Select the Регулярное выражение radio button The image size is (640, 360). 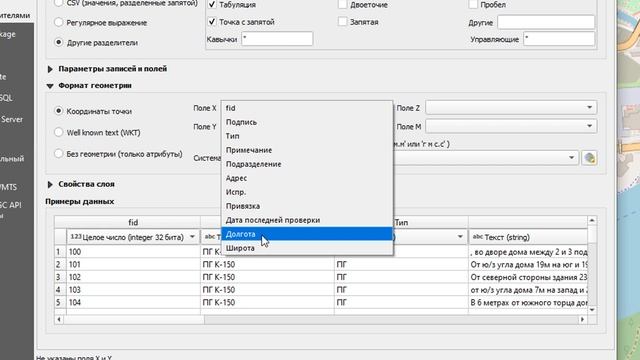[x=59, y=22]
